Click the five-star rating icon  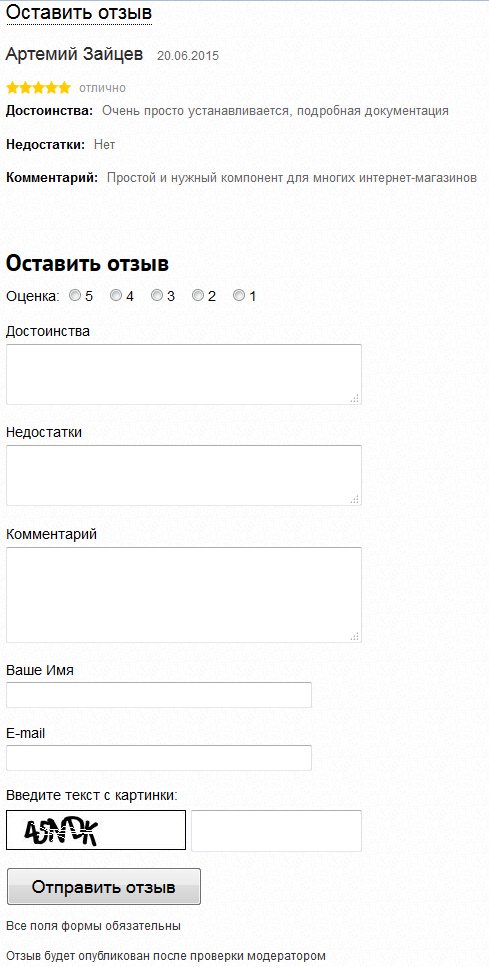pyautogui.click(x=38, y=88)
